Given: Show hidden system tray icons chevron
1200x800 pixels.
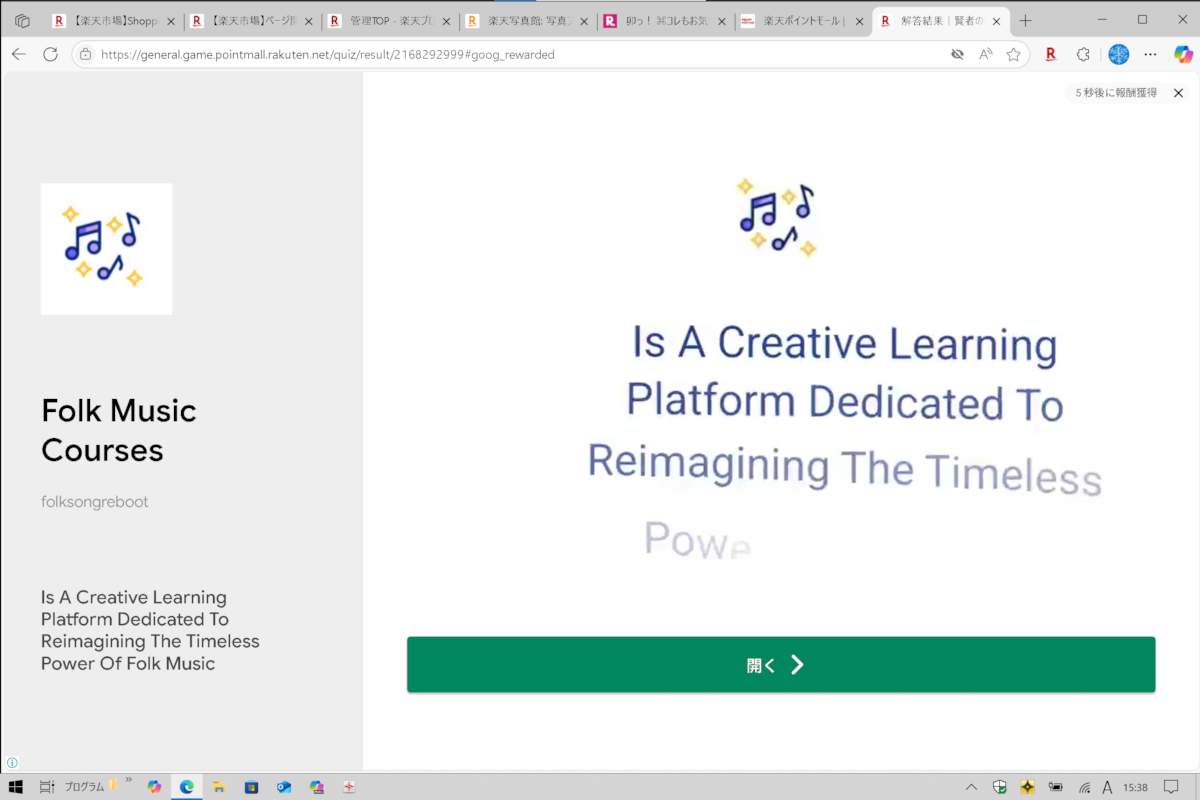Looking at the screenshot, I should point(971,787).
